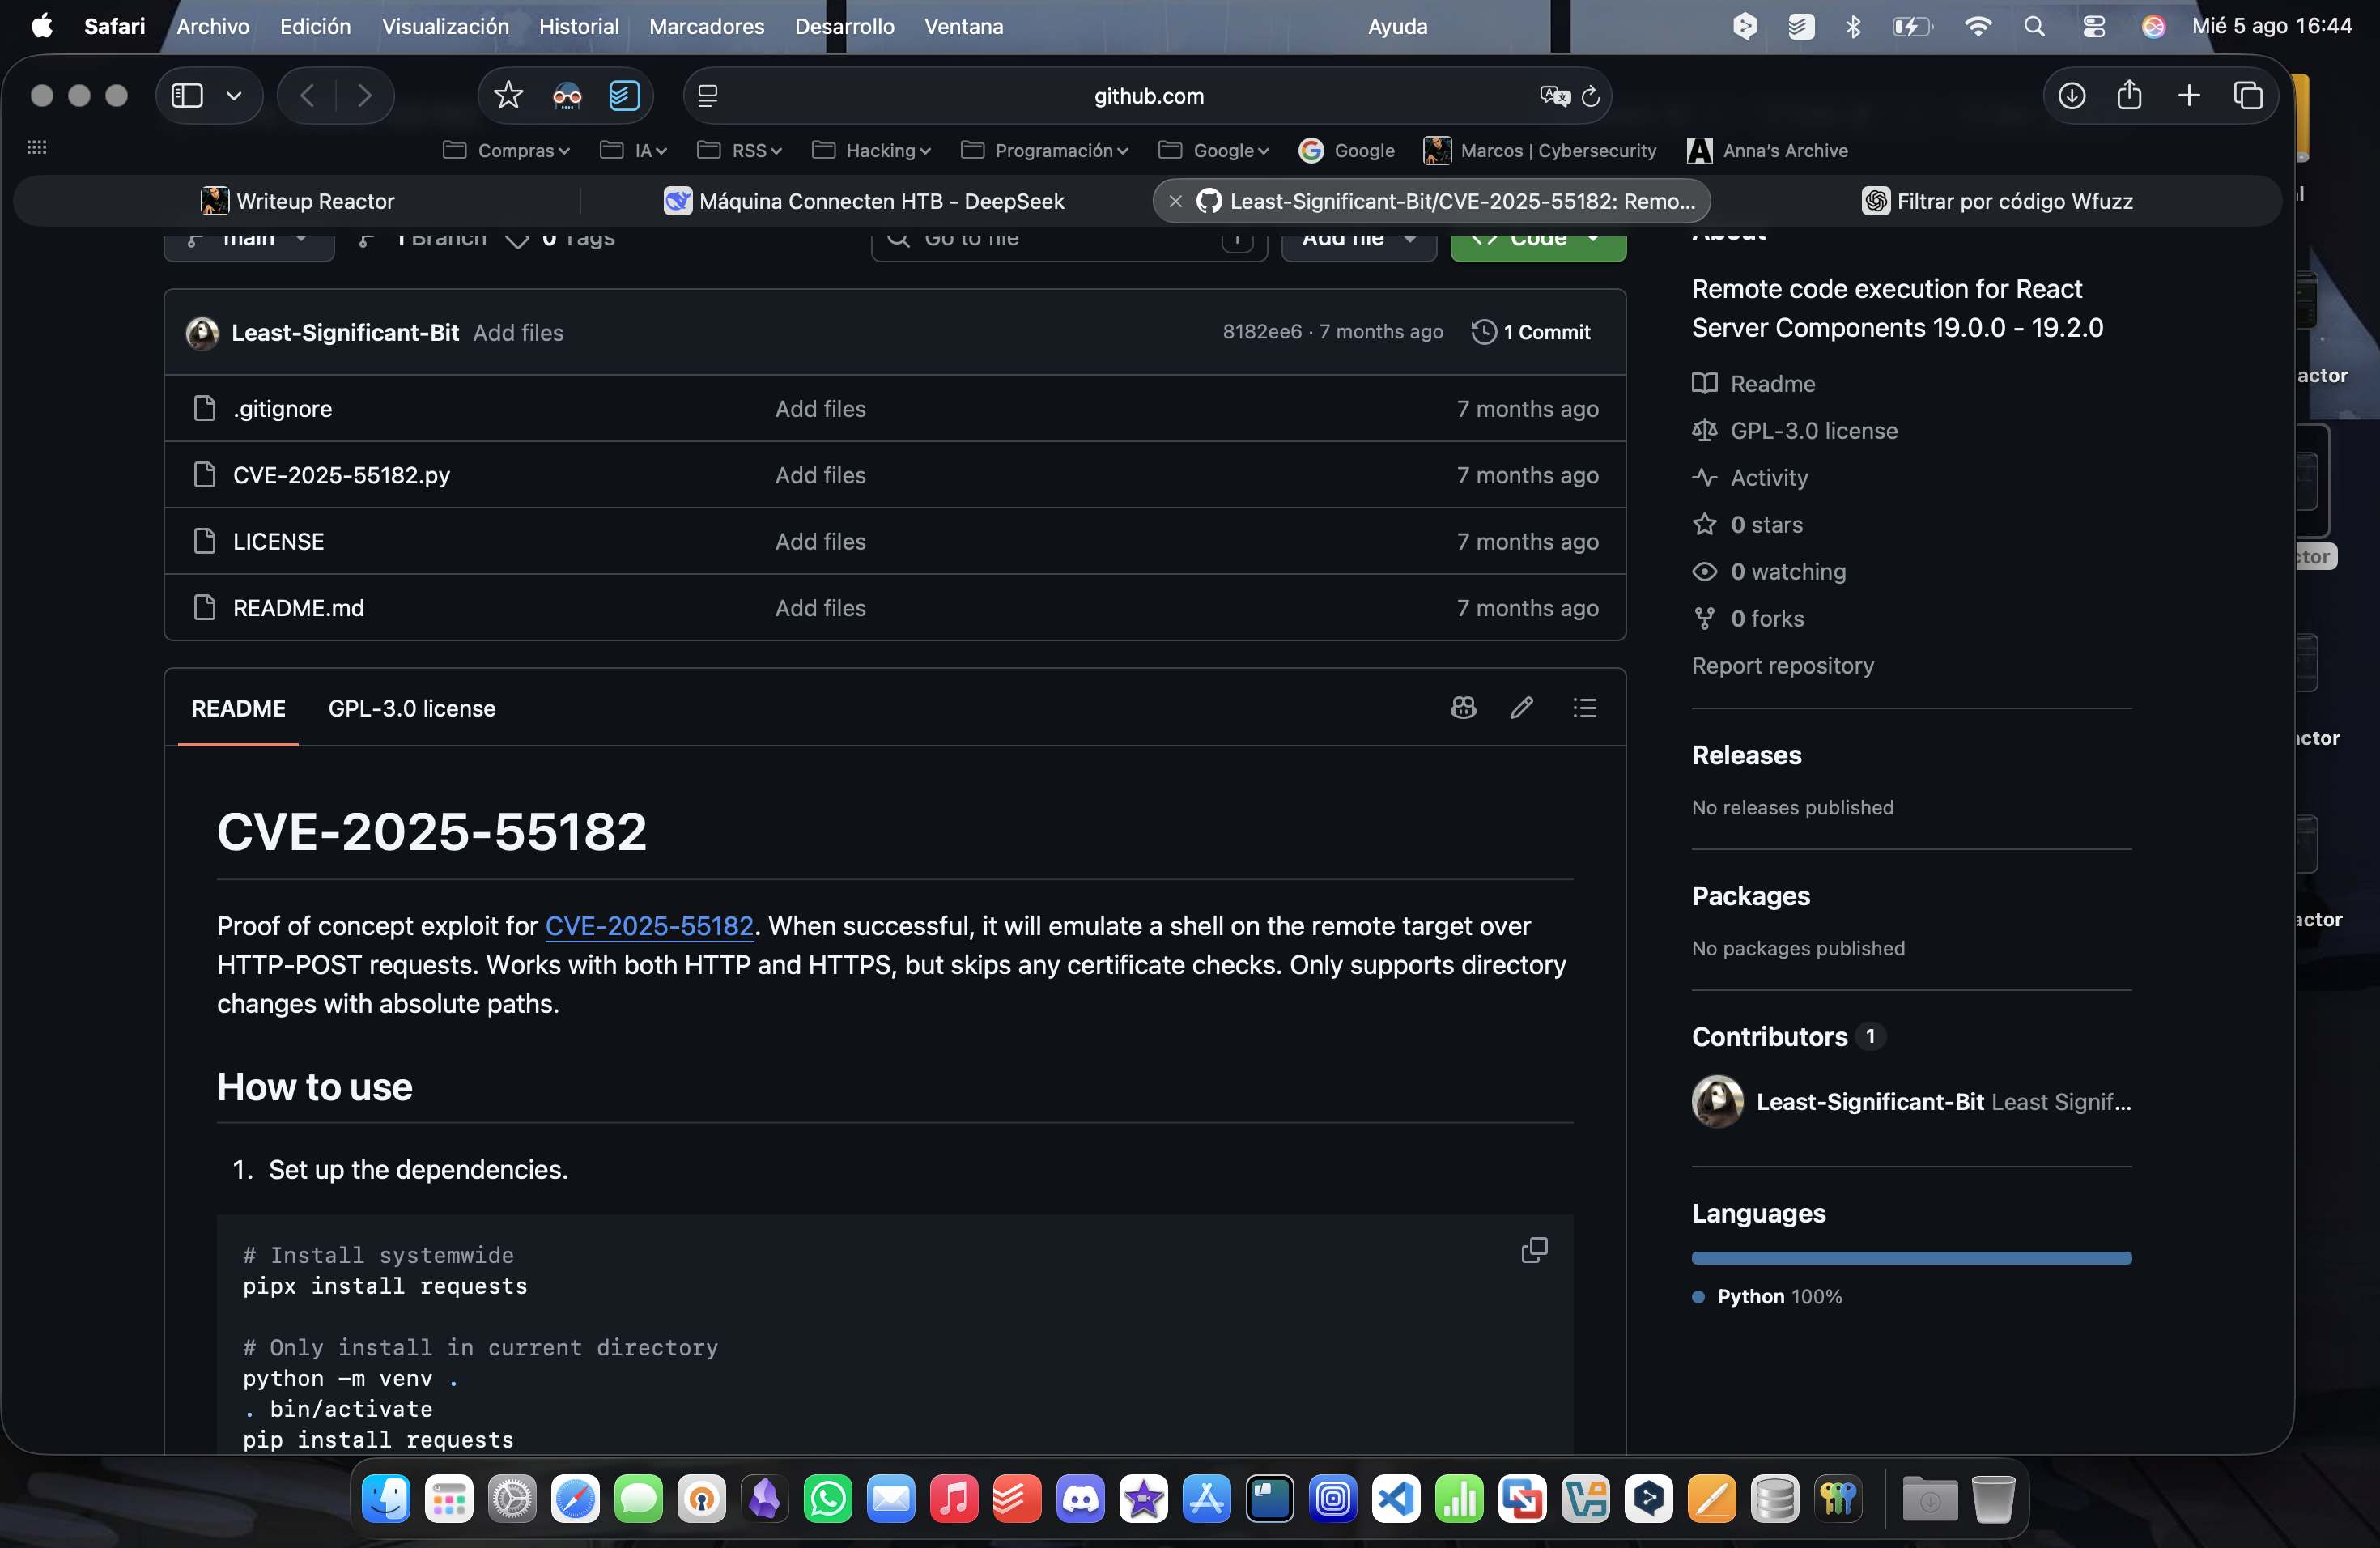Open the Archivo menu
Image resolution: width=2380 pixels, height=1548 pixels.
pyautogui.click(x=213, y=26)
